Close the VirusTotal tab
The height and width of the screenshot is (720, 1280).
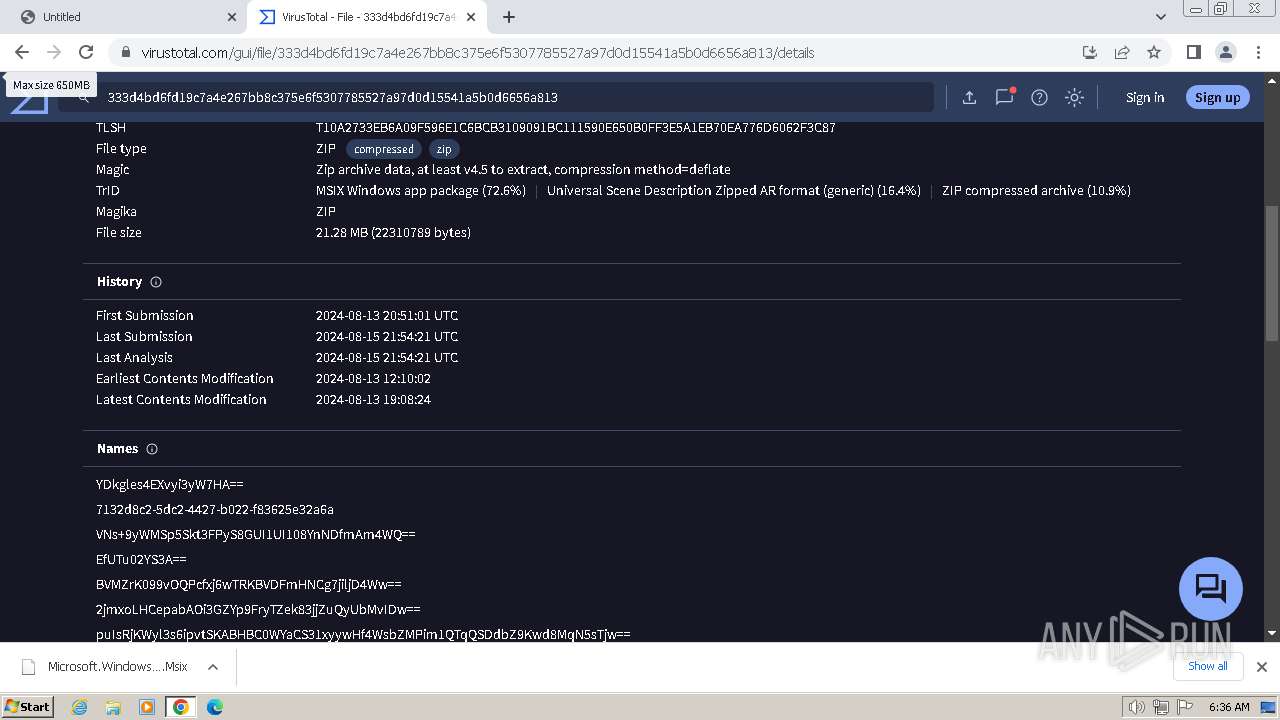(471, 17)
